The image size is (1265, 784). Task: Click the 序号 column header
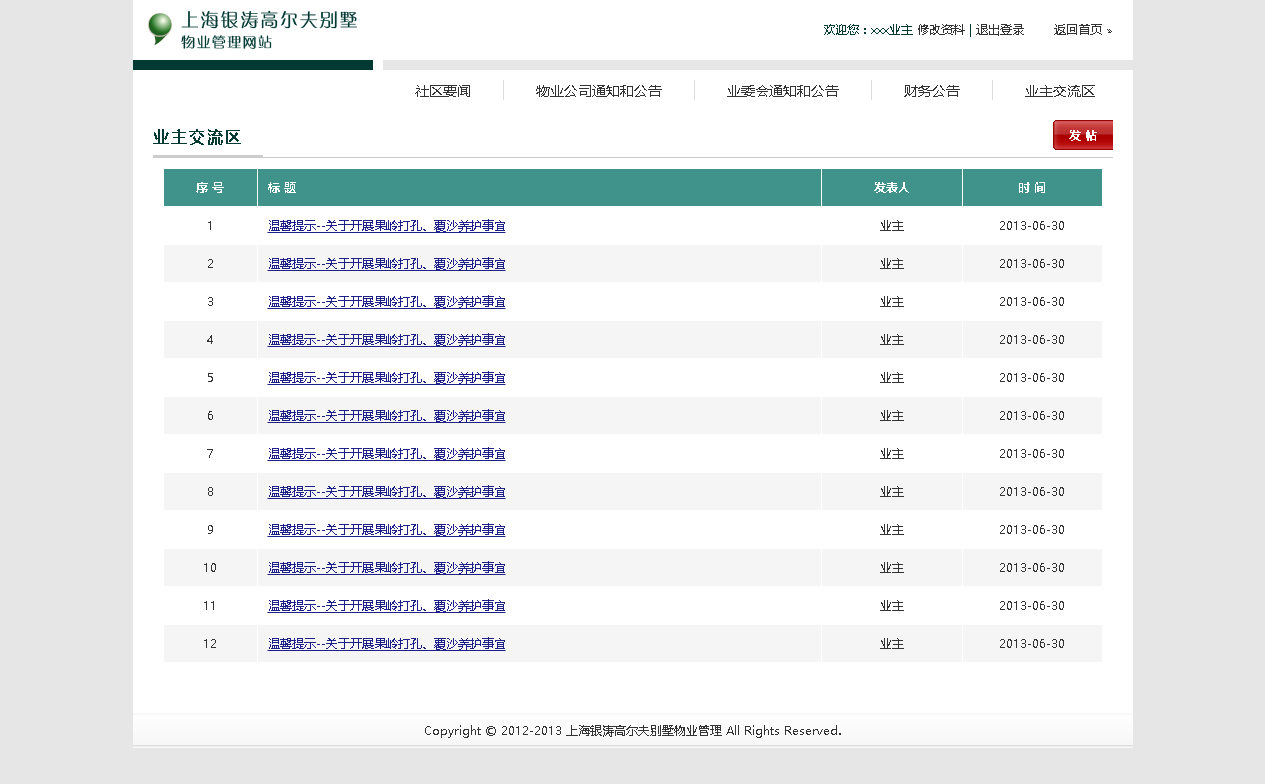[x=210, y=188]
